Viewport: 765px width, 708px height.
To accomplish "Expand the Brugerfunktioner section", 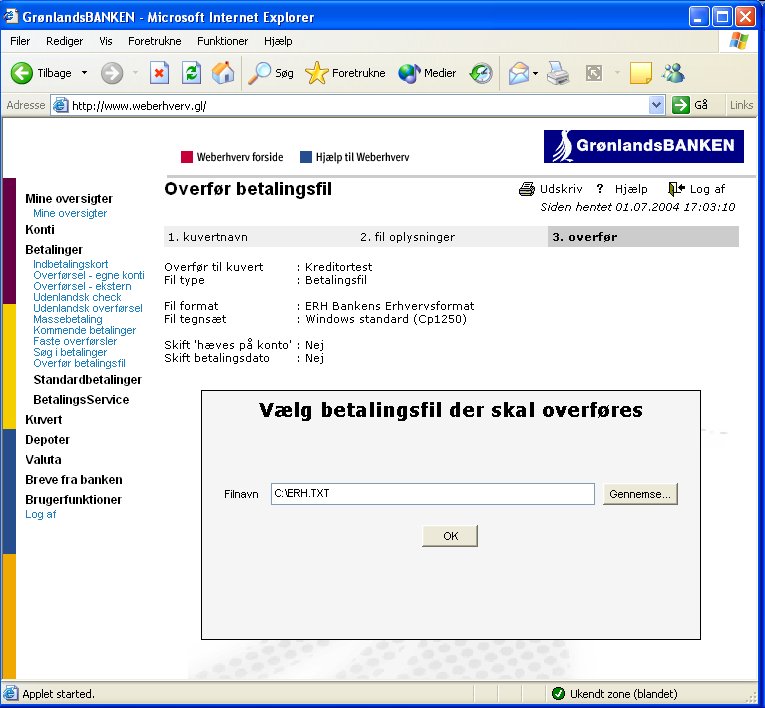I will pos(73,500).
